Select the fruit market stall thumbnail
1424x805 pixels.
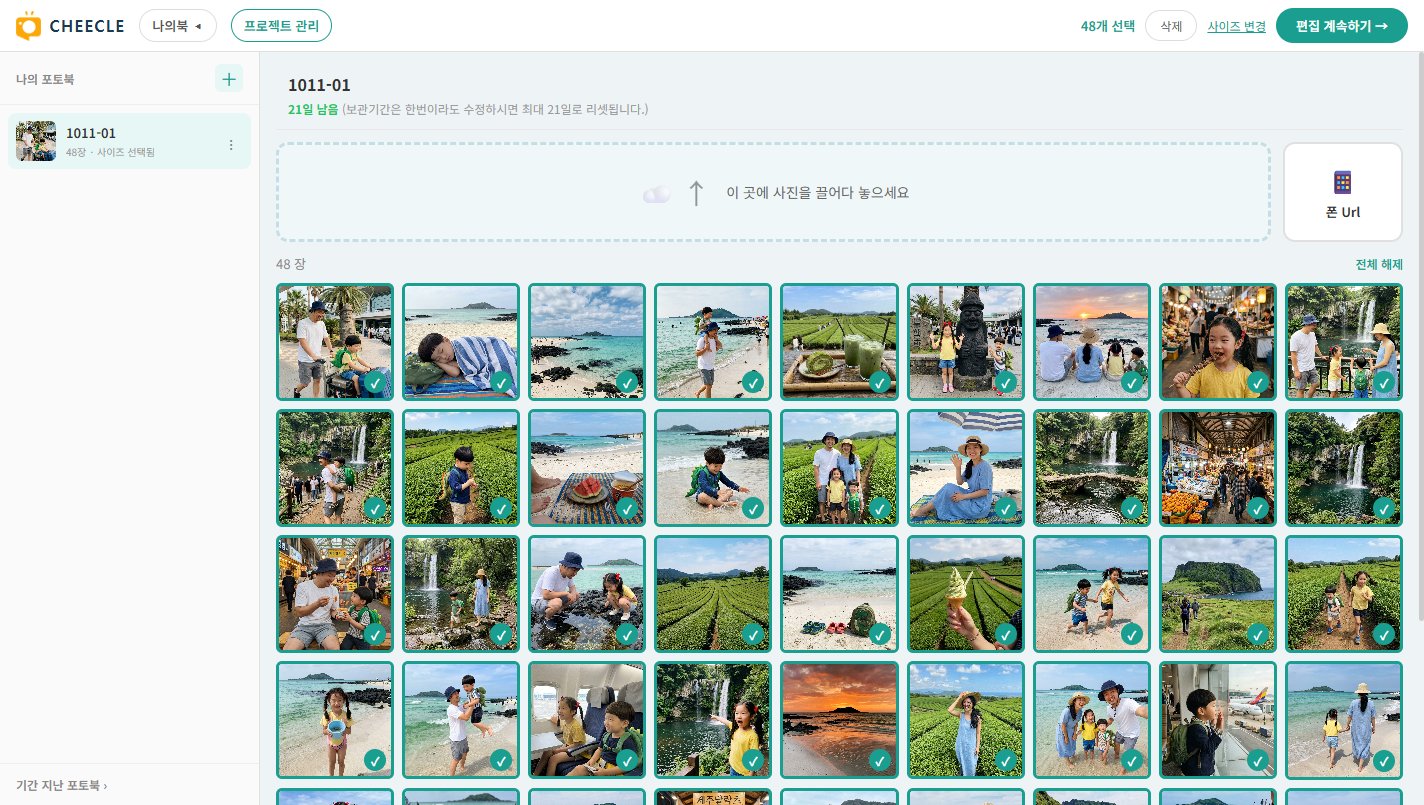[1217, 467]
